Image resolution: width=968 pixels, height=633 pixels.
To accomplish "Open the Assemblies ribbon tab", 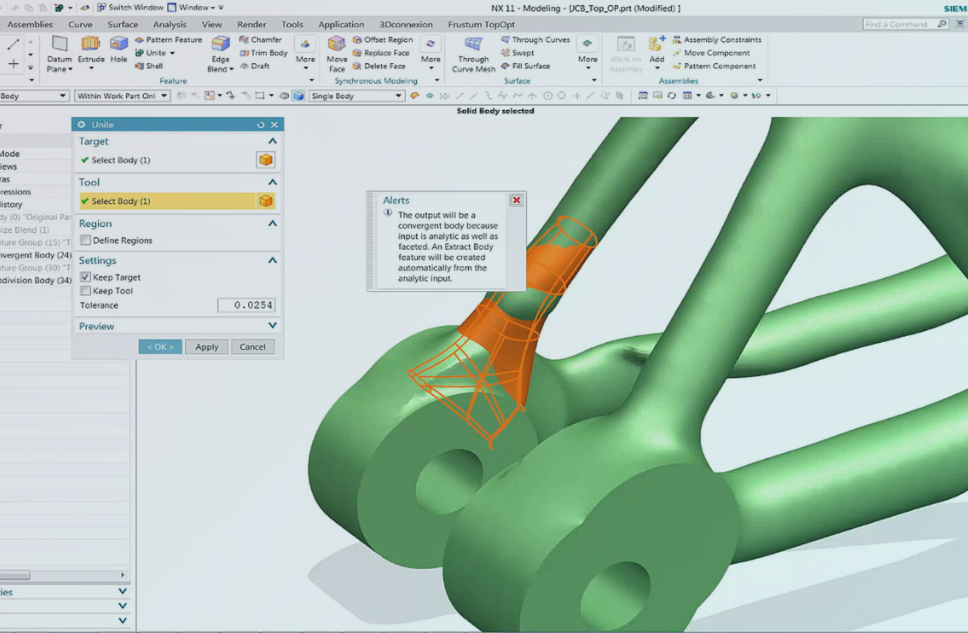I will coord(30,24).
